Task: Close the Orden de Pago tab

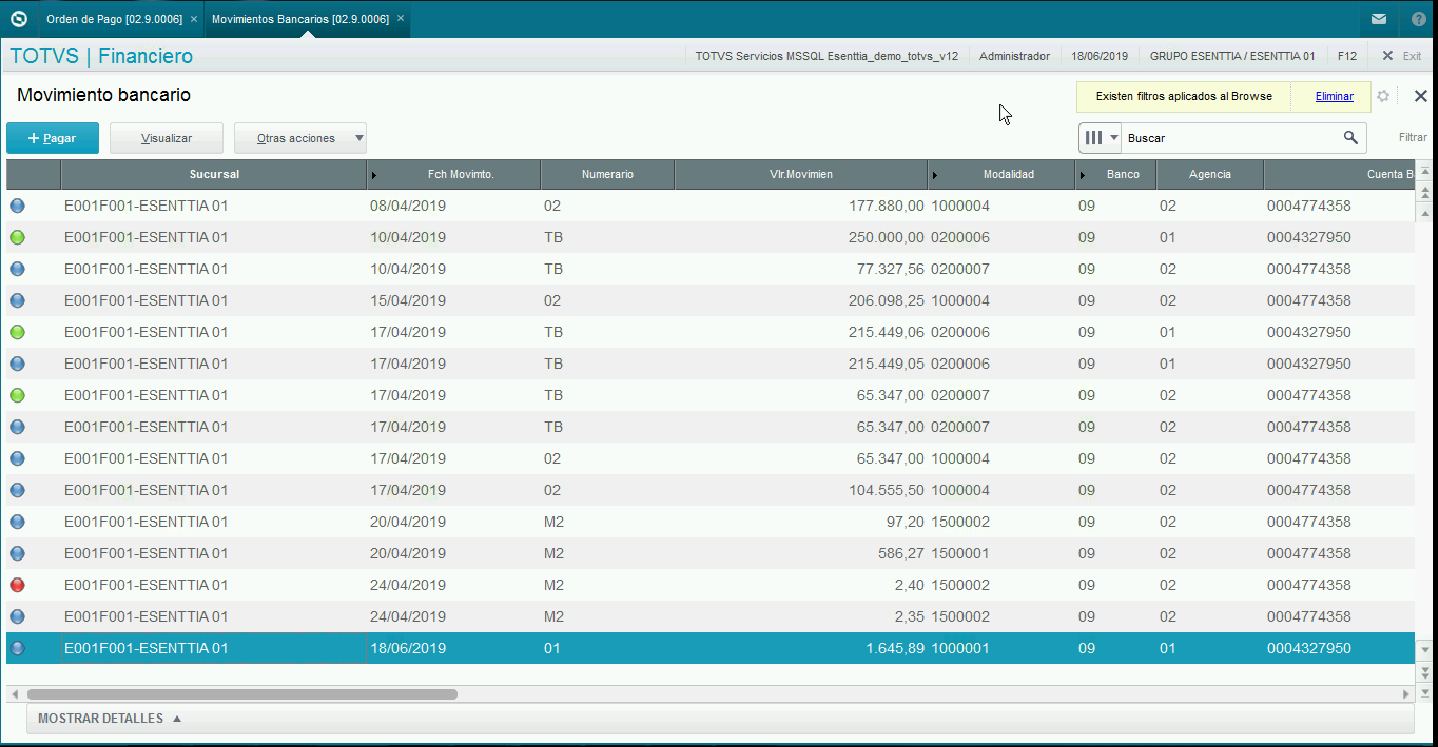Action: (x=194, y=19)
